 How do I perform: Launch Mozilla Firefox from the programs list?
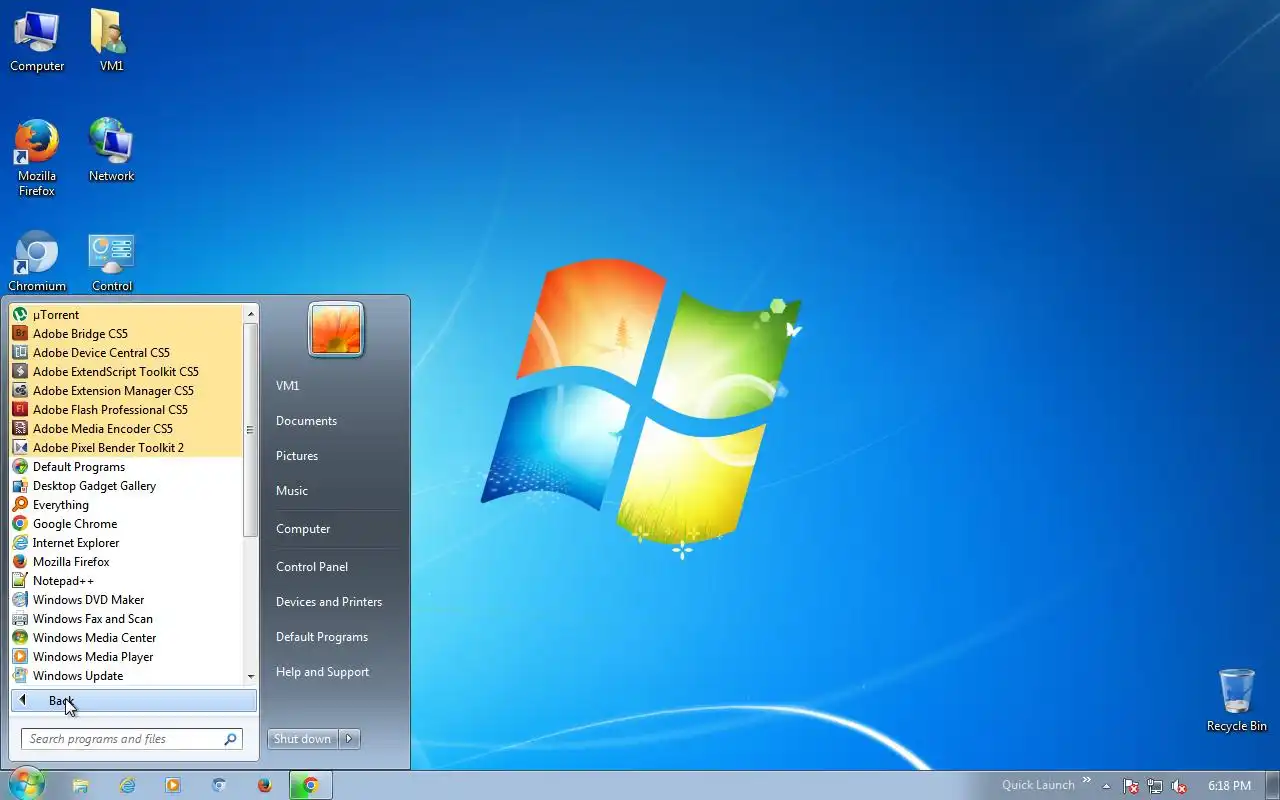pyautogui.click(x=126, y=561)
